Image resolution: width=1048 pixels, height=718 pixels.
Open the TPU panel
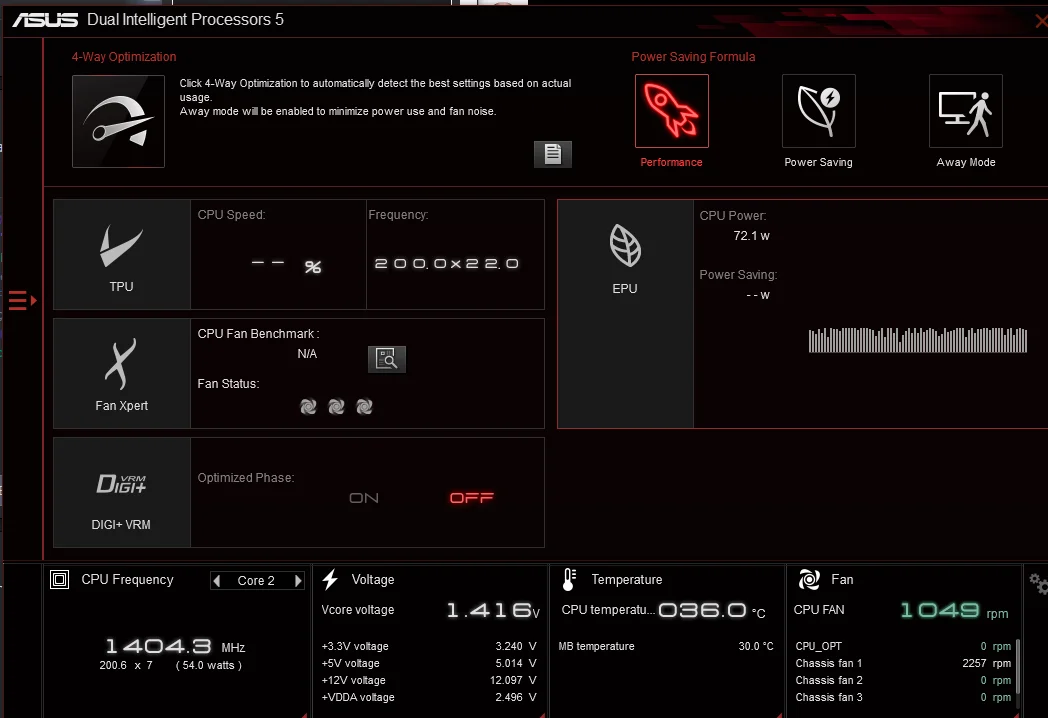coord(122,255)
